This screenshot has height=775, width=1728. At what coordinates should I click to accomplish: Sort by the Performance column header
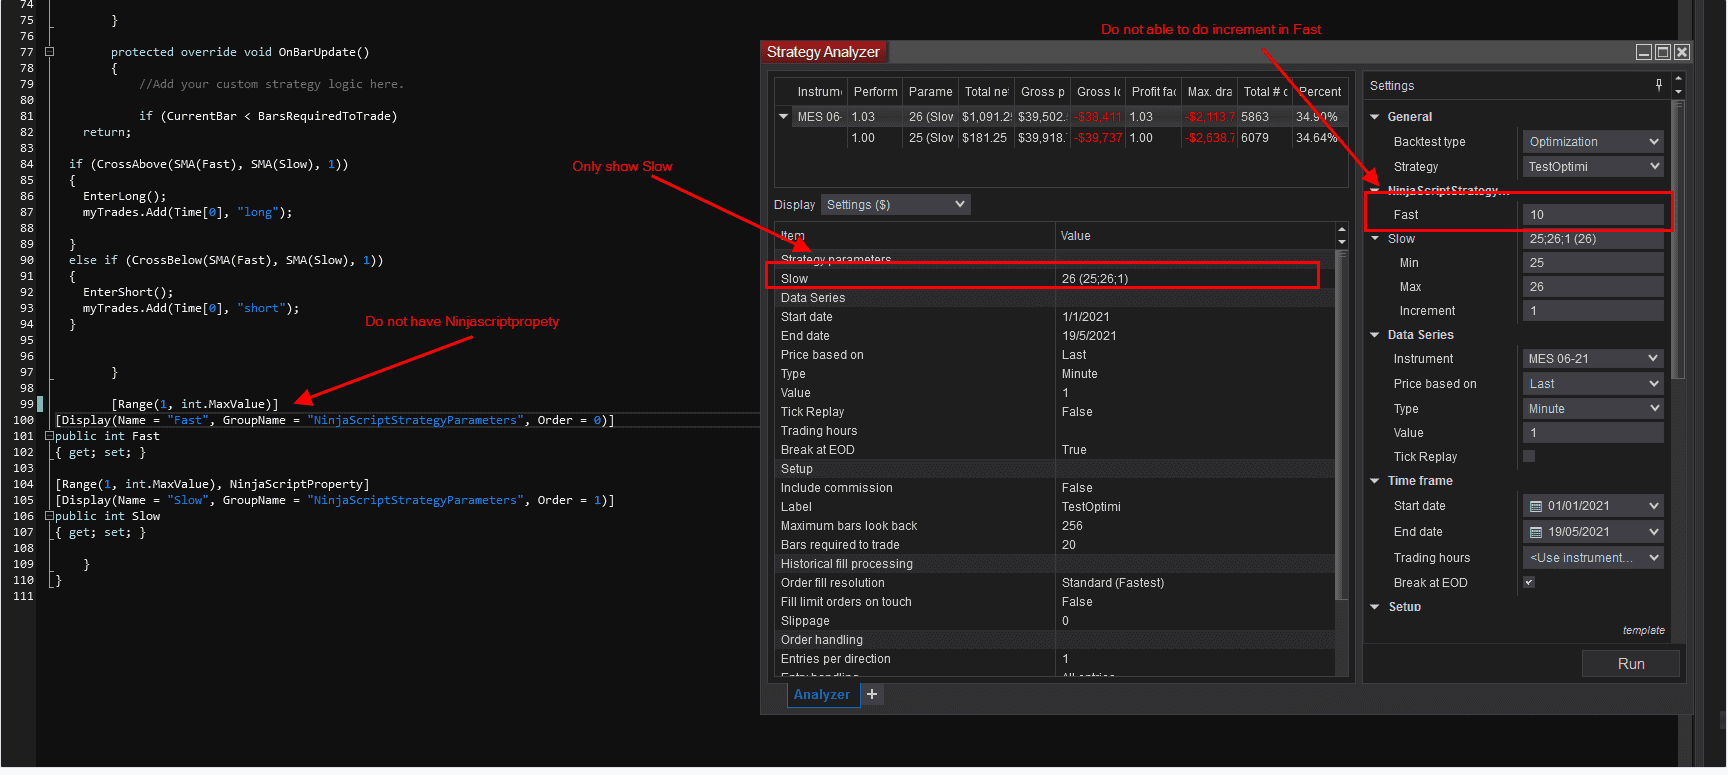tap(875, 92)
